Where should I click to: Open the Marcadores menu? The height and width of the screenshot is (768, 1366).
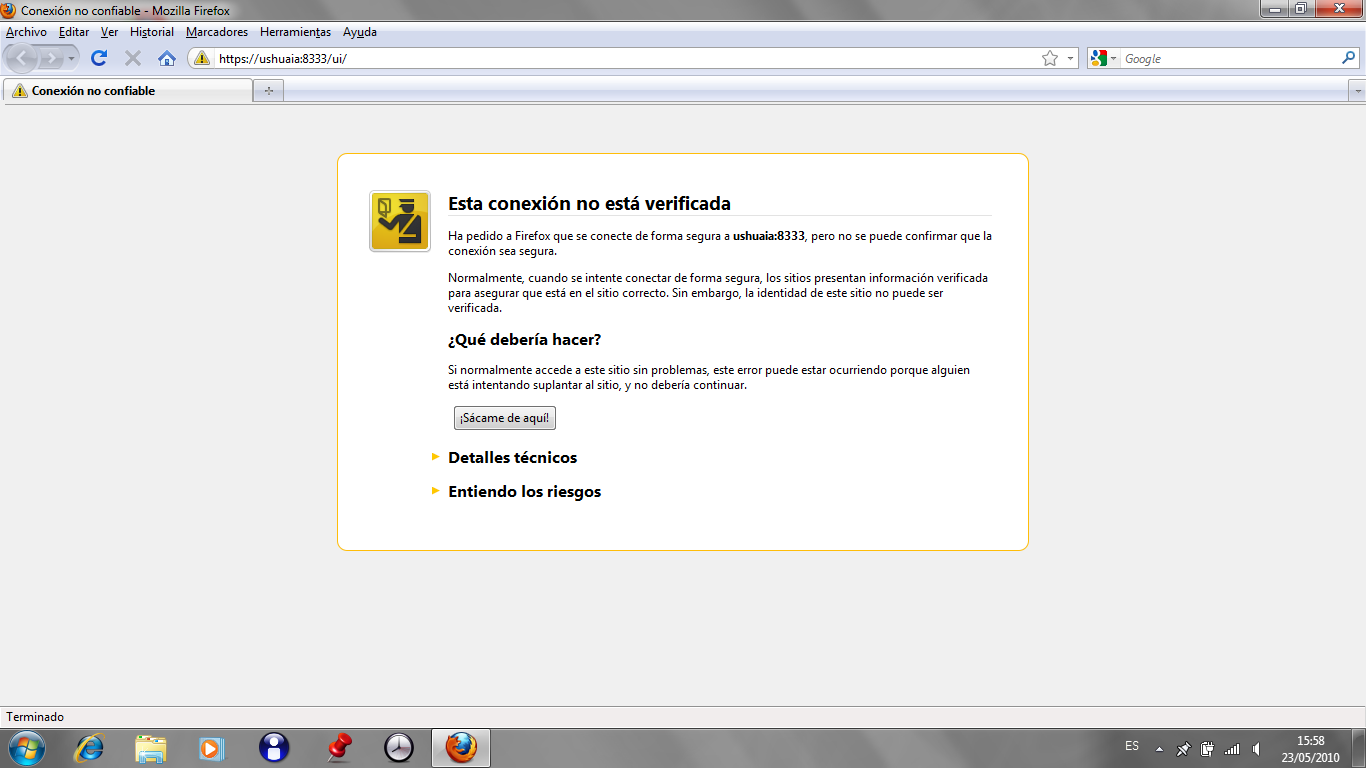click(217, 32)
